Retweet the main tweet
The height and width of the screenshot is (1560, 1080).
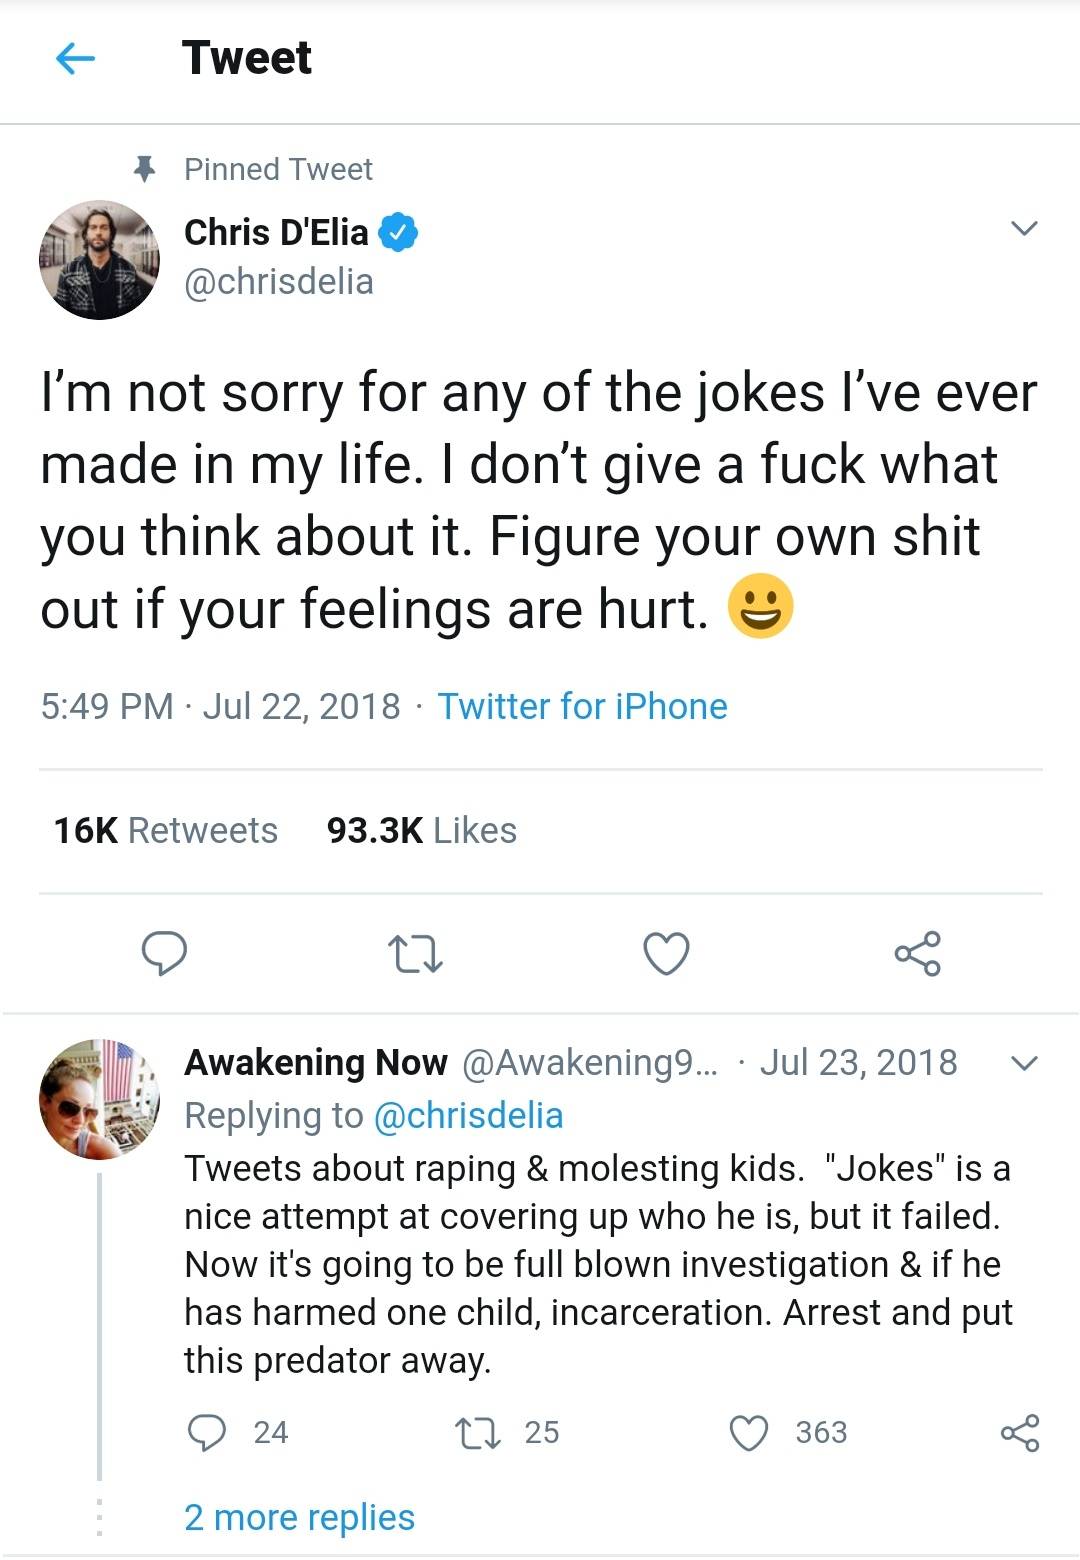[x=414, y=953]
